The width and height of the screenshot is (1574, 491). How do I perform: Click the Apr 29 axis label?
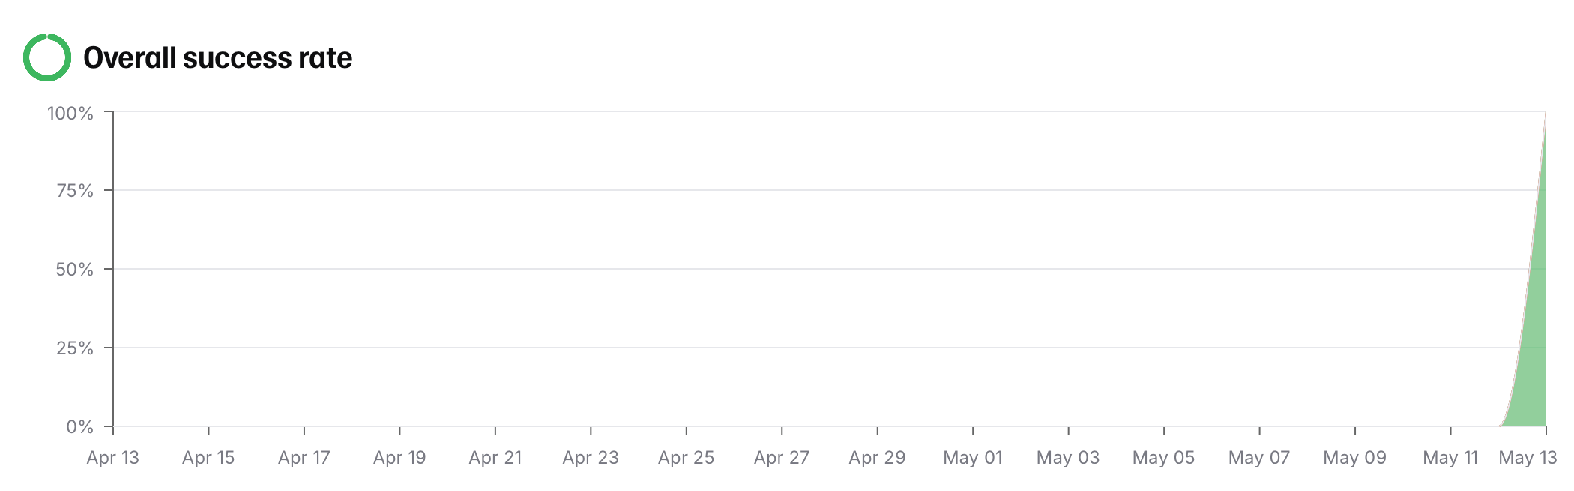[877, 458]
